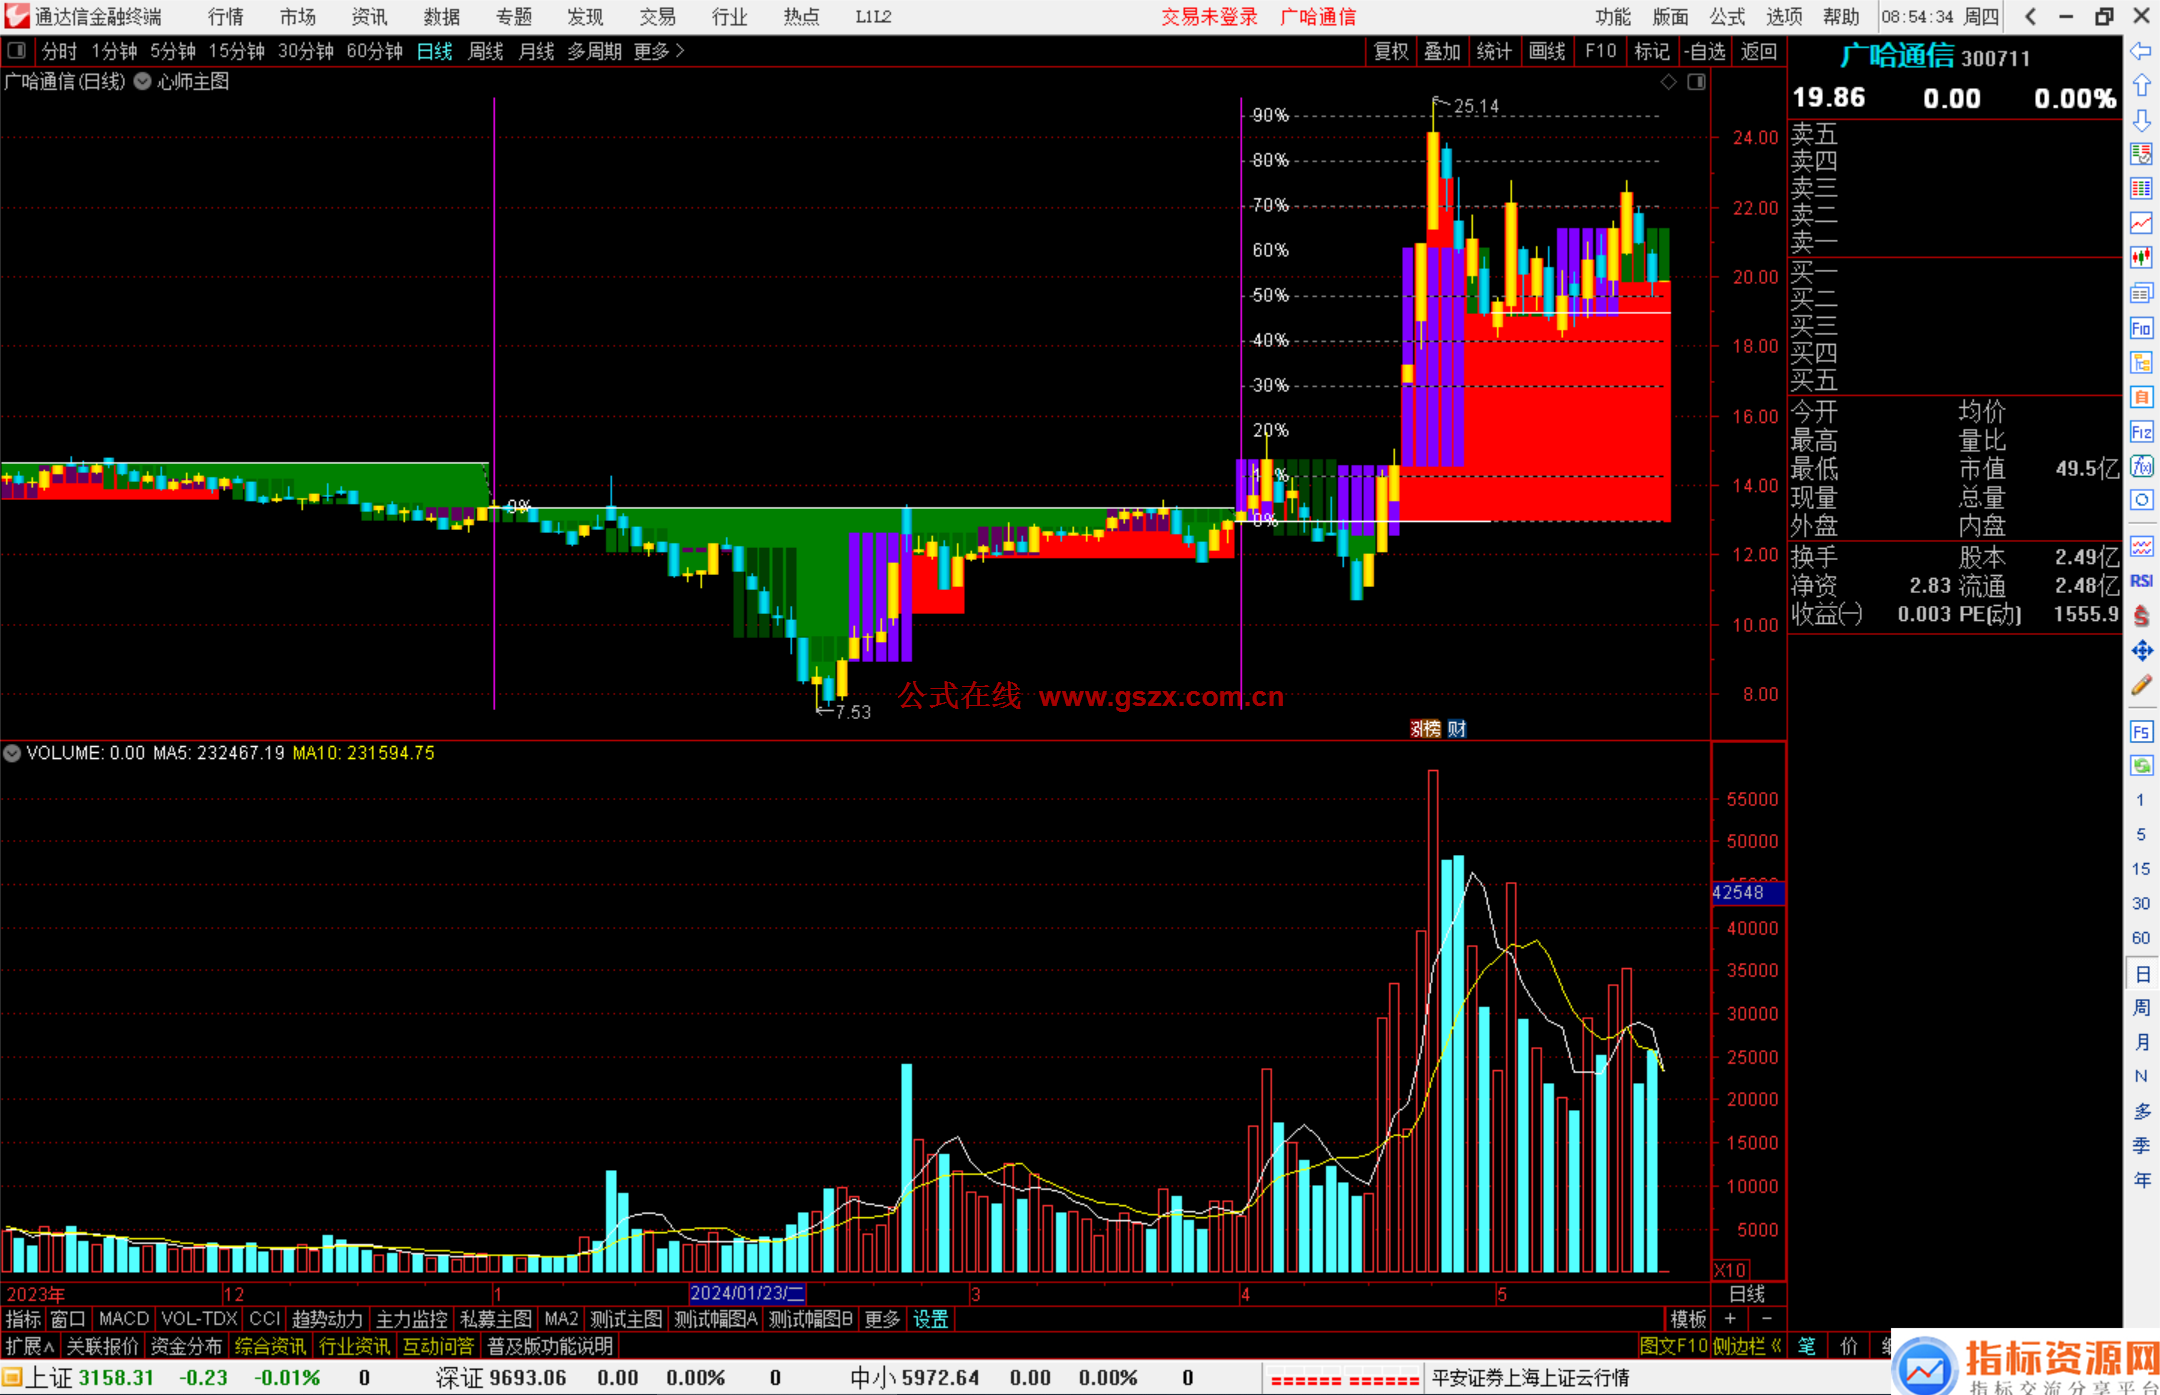Open the 公式 menu in title bar
Screen dimensions: 2160x1395
pos(1727,16)
